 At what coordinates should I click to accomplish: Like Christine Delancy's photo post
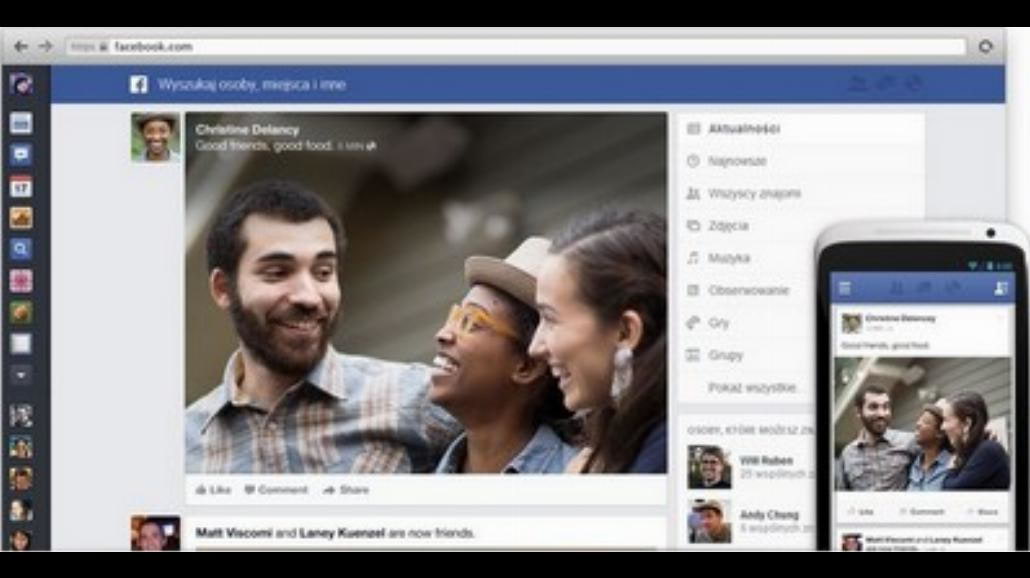[x=213, y=490]
